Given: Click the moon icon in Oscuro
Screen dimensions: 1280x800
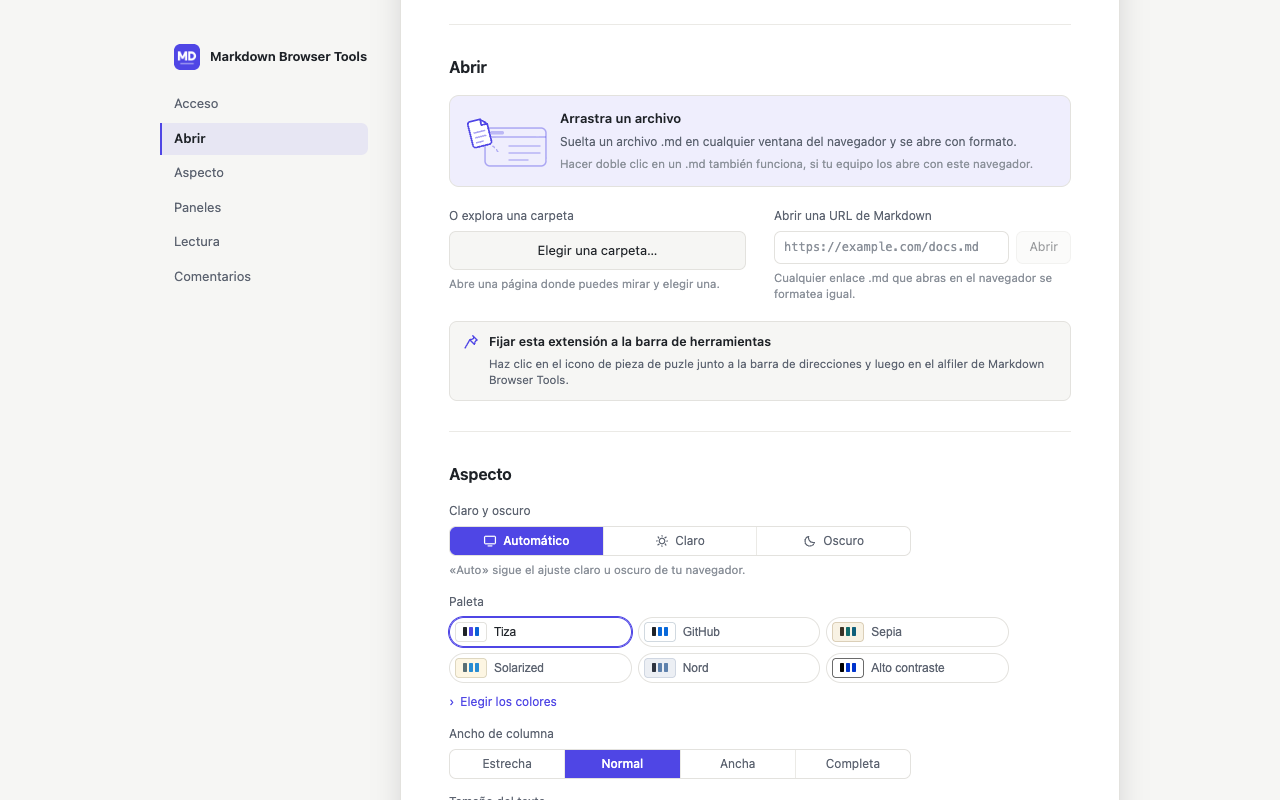Looking at the screenshot, I should tap(810, 541).
